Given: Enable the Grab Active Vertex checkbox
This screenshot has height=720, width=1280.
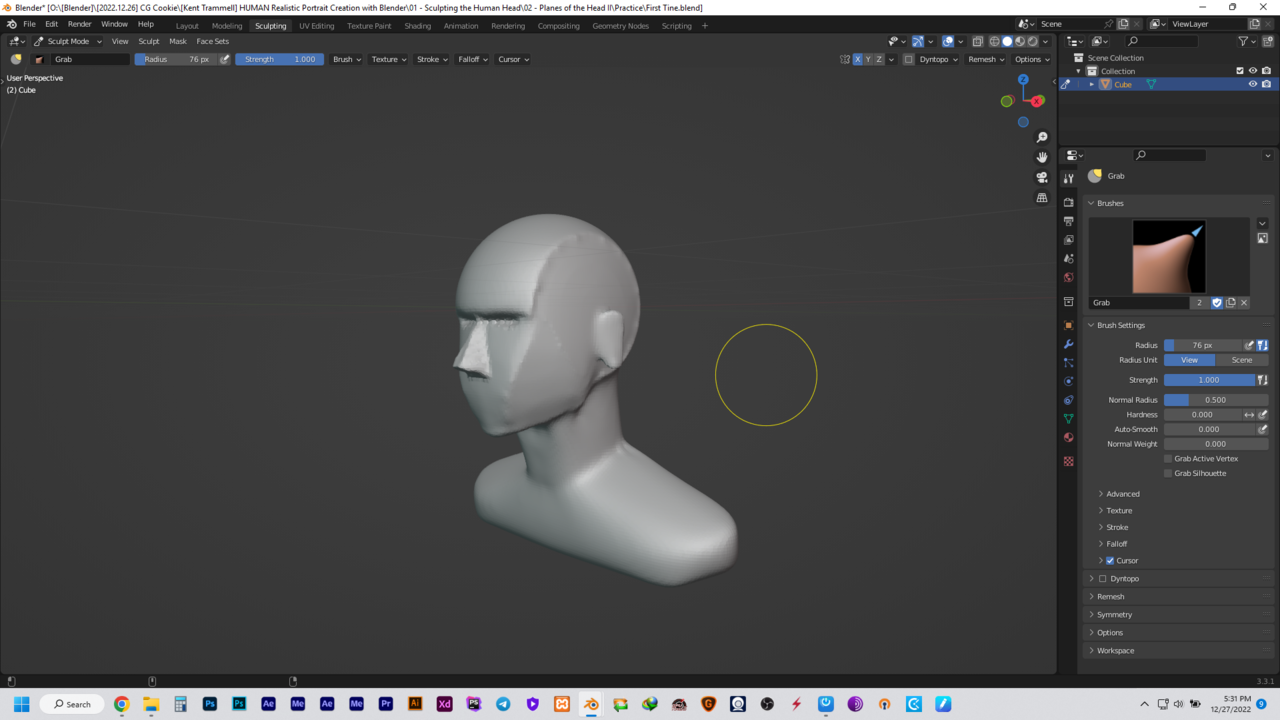Looking at the screenshot, I should (1167, 458).
